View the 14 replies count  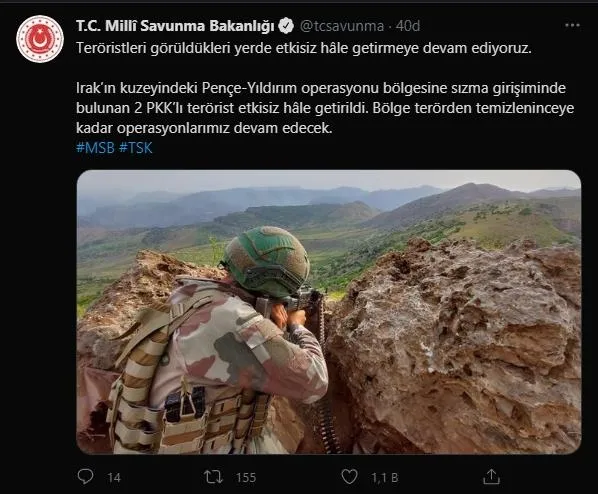[x=114, y=478]
